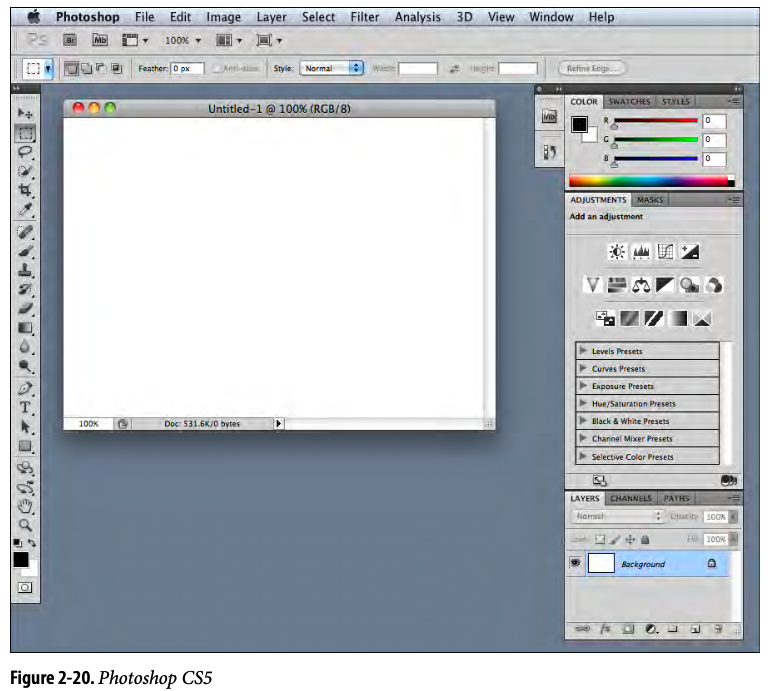
Task: Switch to the Channels tab
Action: pyautogui.click(x=631, y=498)
